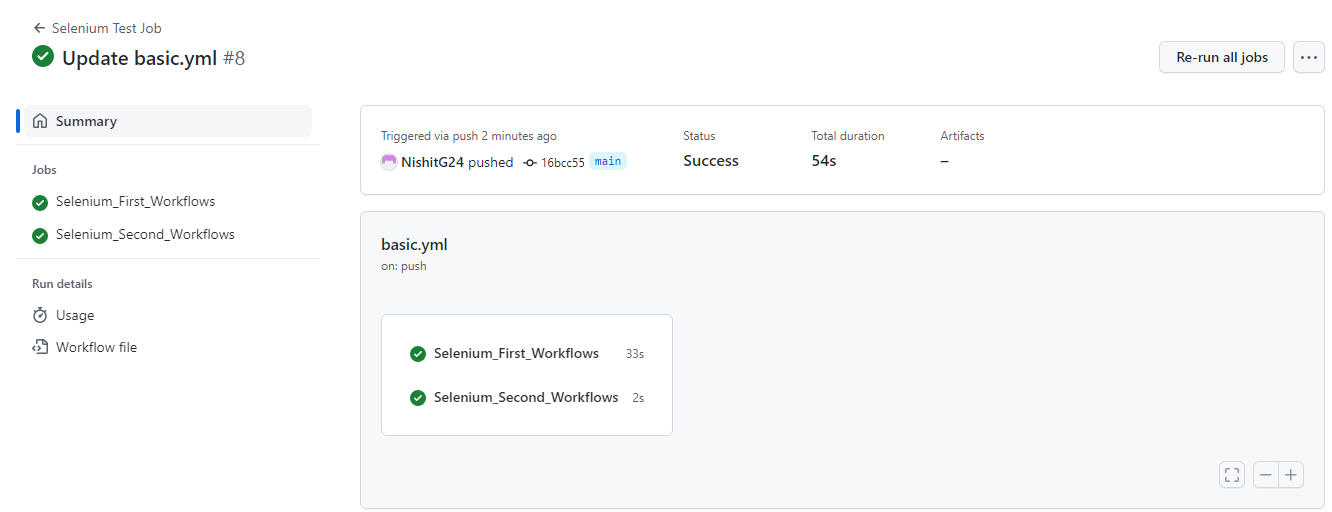Select the Summary home icon in sidebar
Screen dimensions: 1332x512
[40, 121]
